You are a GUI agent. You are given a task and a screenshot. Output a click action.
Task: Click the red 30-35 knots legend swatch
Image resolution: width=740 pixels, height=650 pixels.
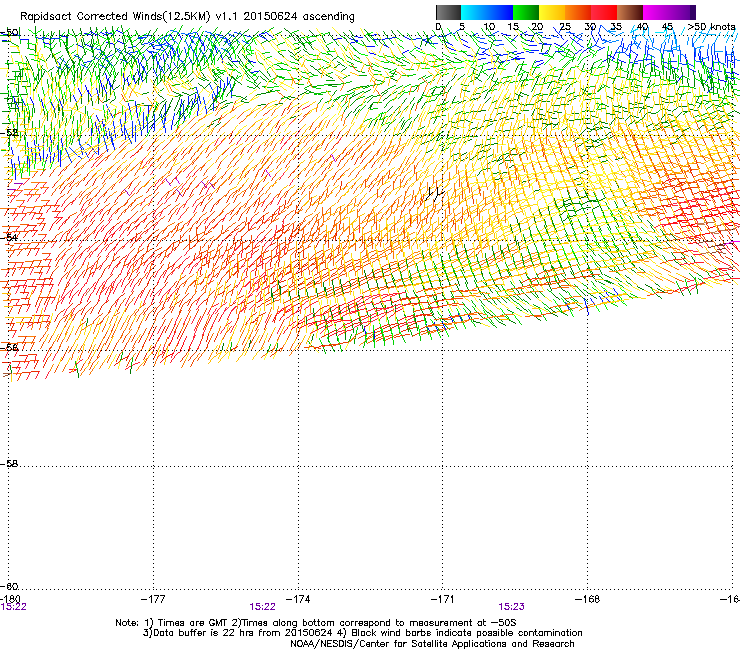[604, 12]
